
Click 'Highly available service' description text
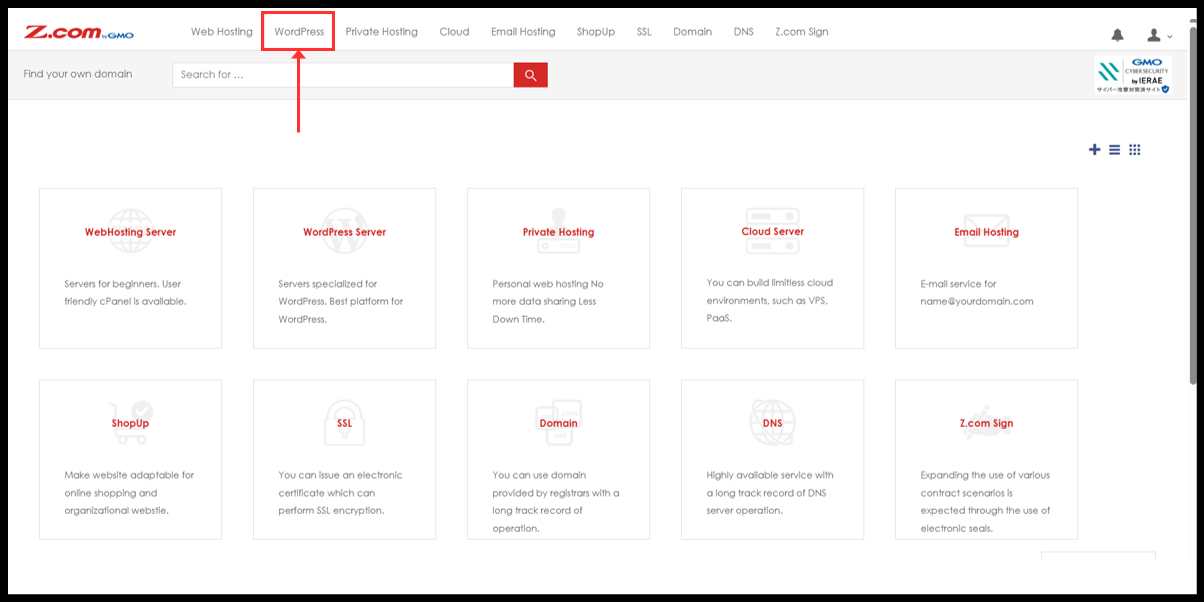coord(770,492)
